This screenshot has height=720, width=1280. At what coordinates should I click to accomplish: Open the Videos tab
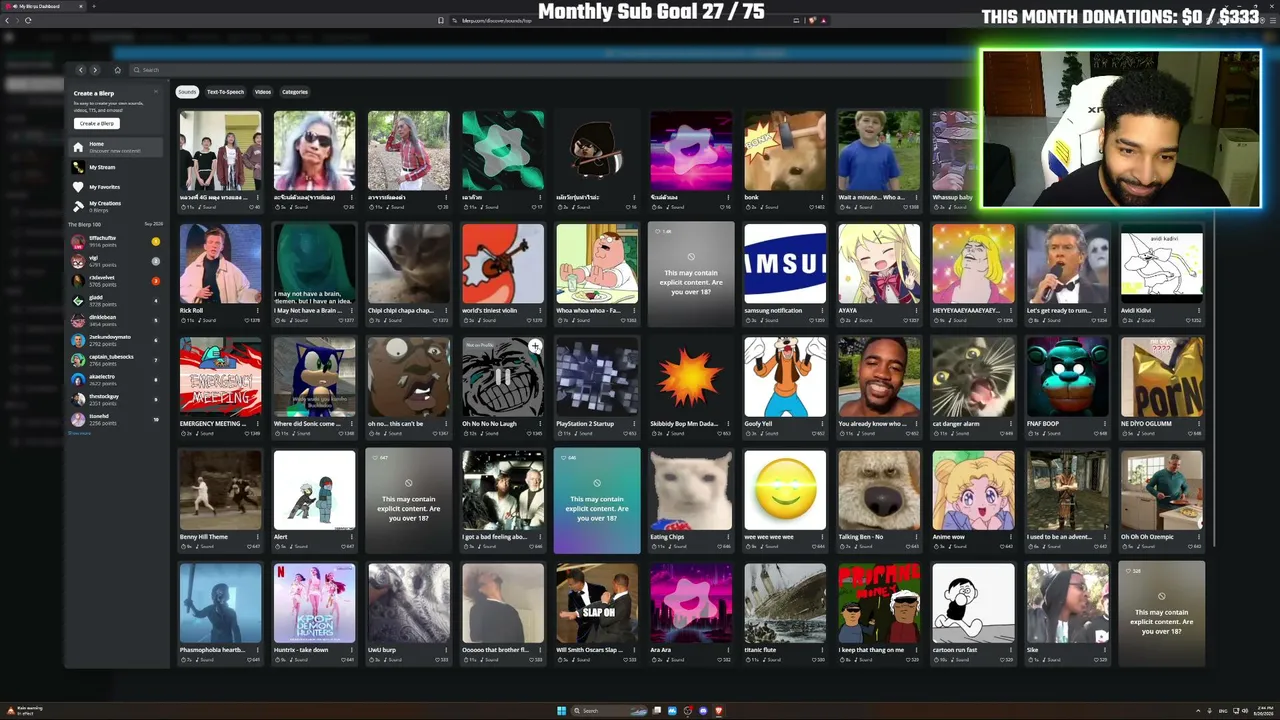click(263, 92)
